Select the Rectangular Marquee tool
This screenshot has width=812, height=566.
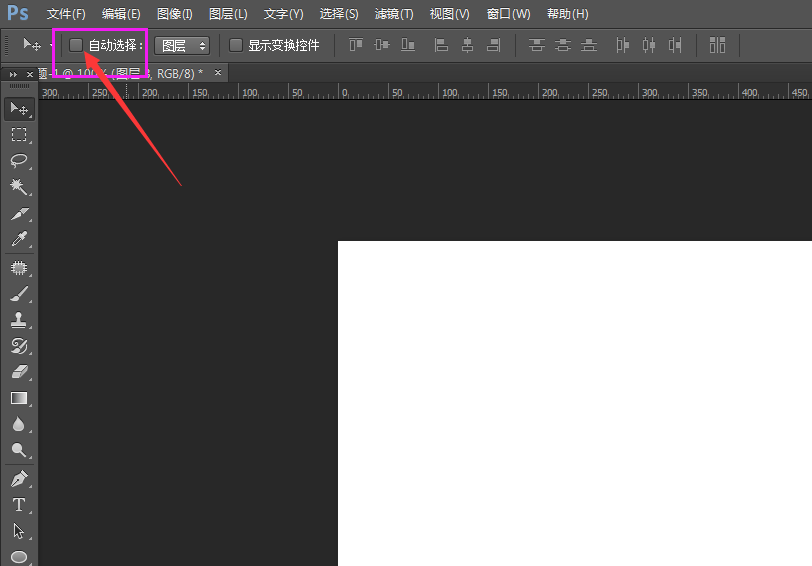(x=19, y=135)
